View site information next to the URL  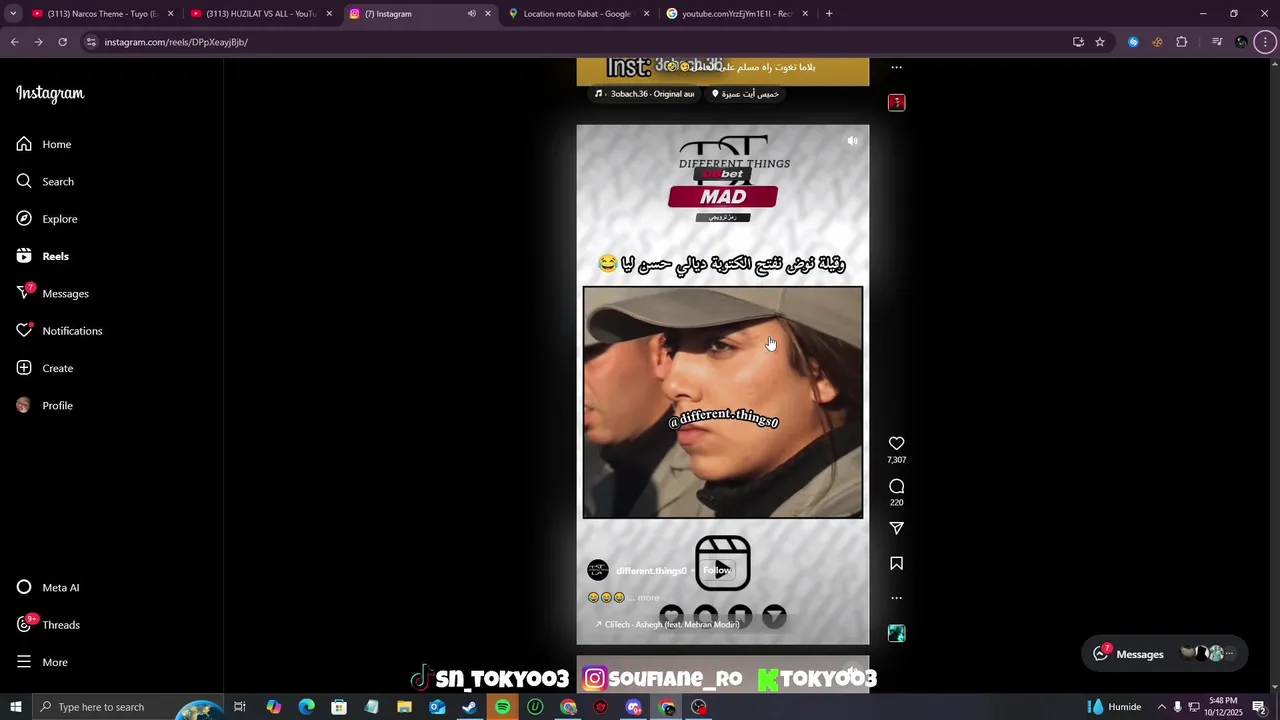[x=91, y=42]
